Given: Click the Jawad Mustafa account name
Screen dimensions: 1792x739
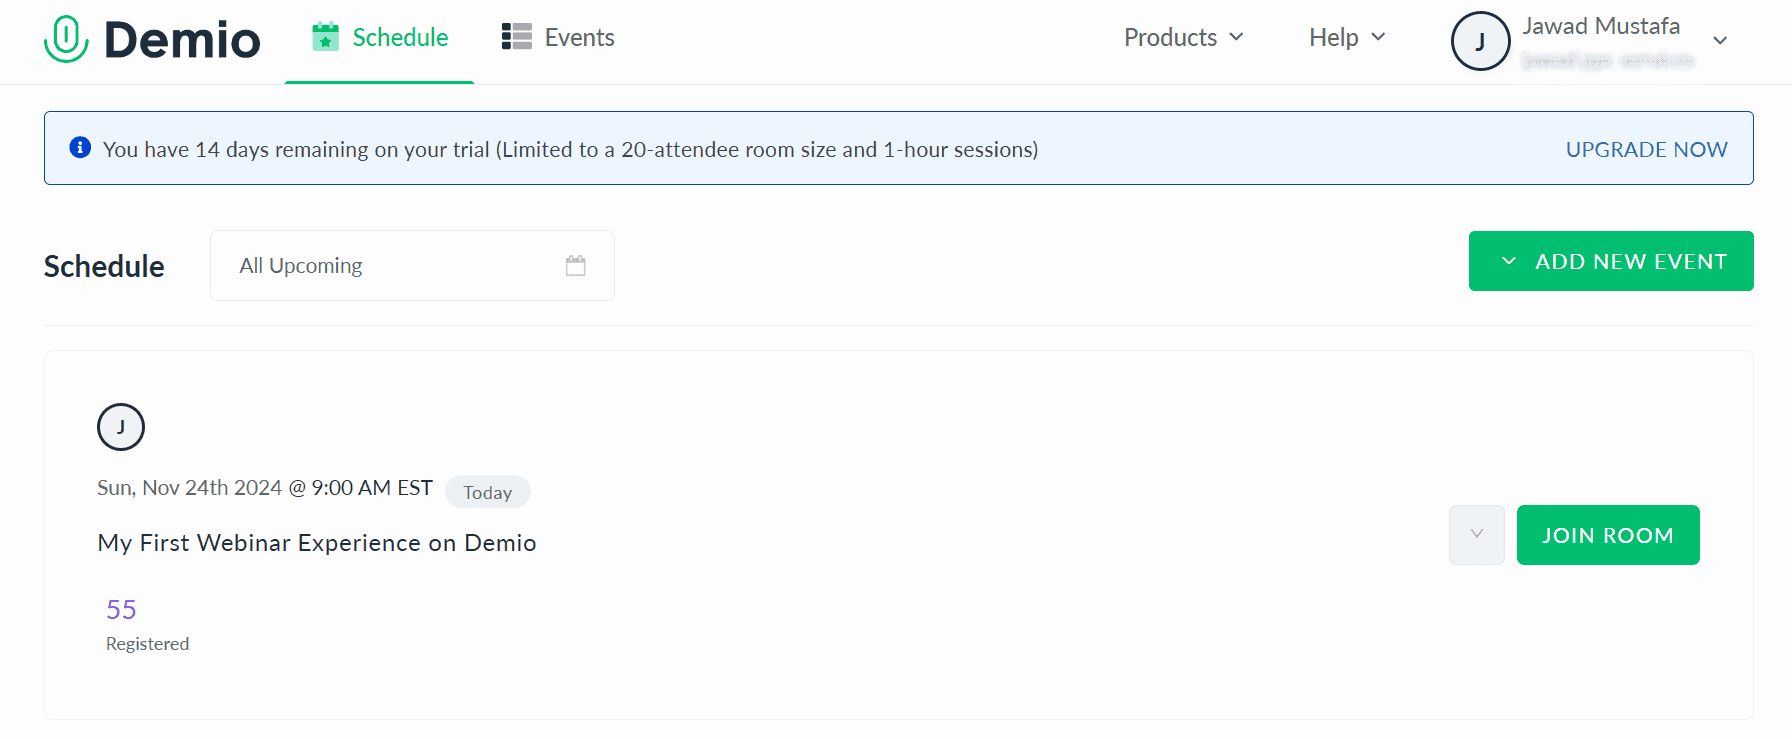Looking at the screenshot, I should 1601,26.
